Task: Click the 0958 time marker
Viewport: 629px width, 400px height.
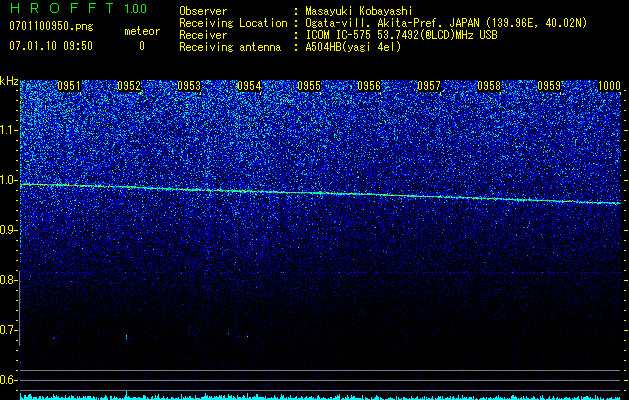Action: tap(489, 86)
